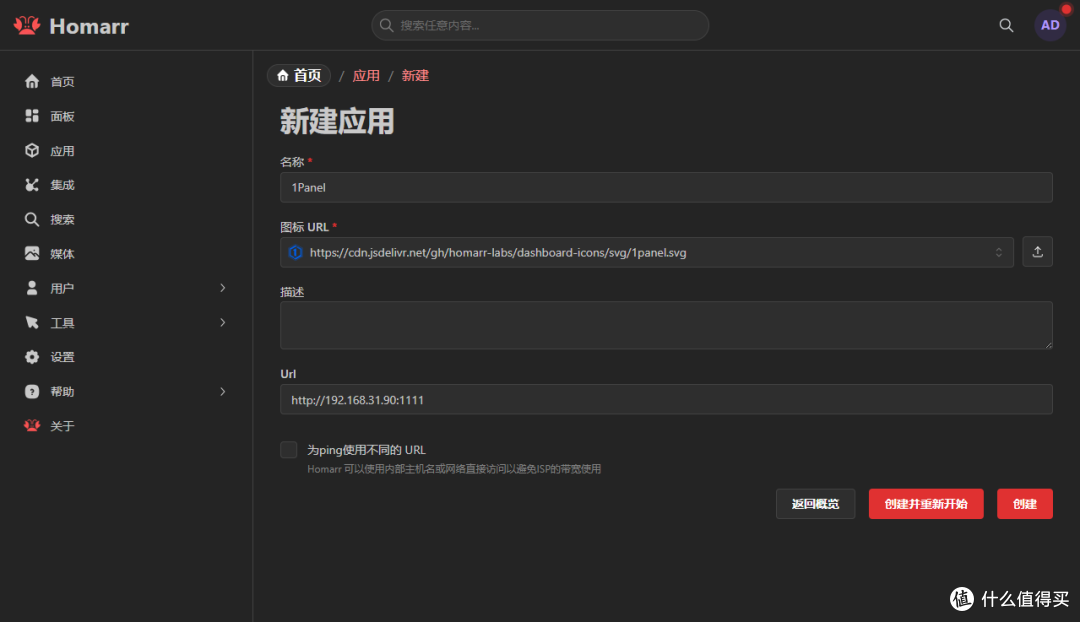Focus the empty 描述 textarea
This screenshot has width=1080, height=622.
(666, 325)
